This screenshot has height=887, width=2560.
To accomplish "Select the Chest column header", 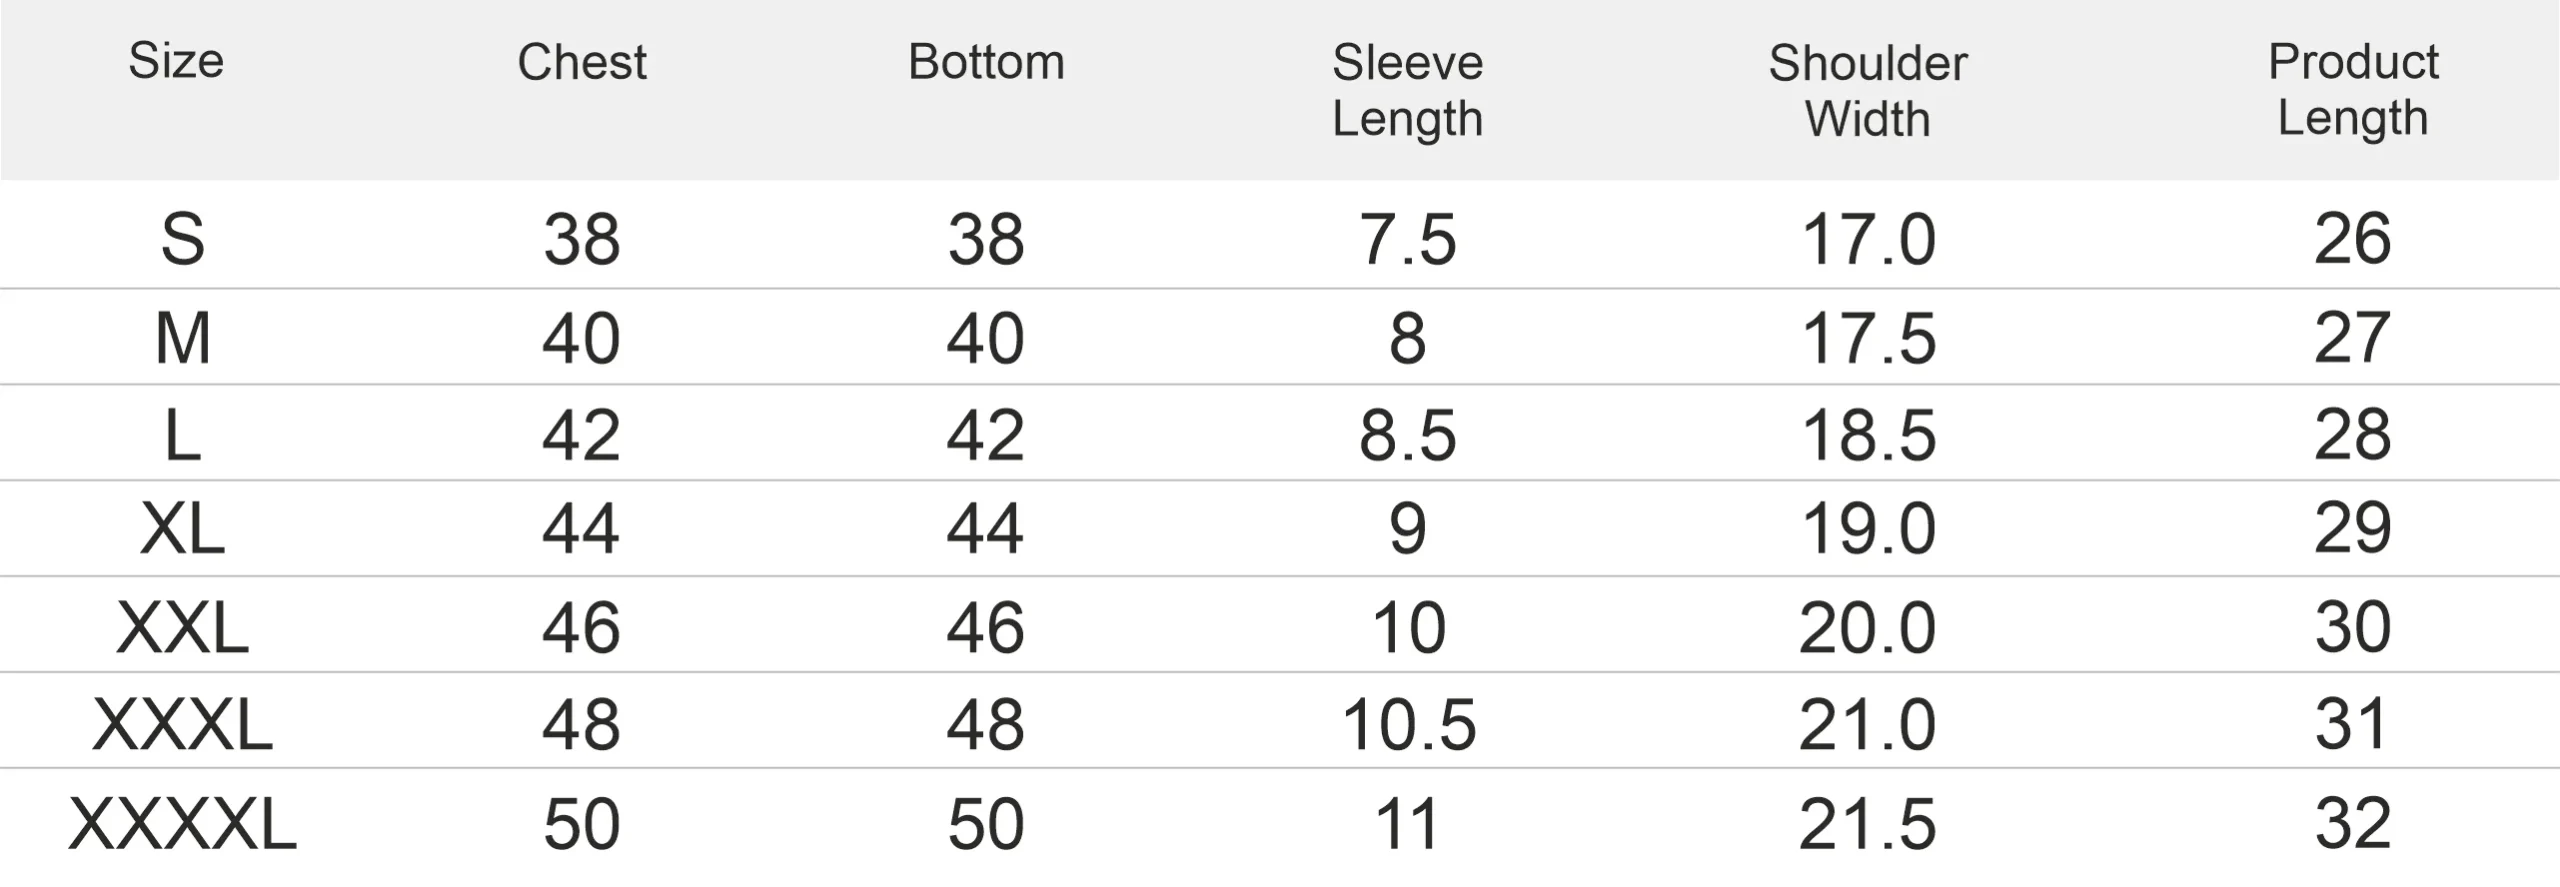I will 582,62.
